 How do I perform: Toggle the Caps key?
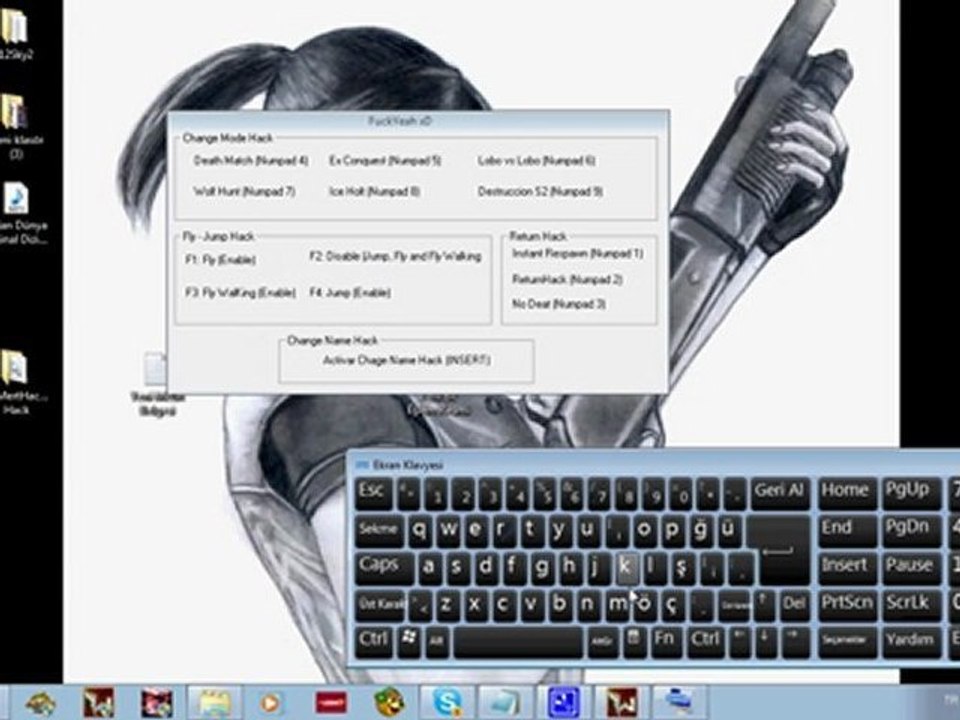pyautogui.click(x=384, y=568)
